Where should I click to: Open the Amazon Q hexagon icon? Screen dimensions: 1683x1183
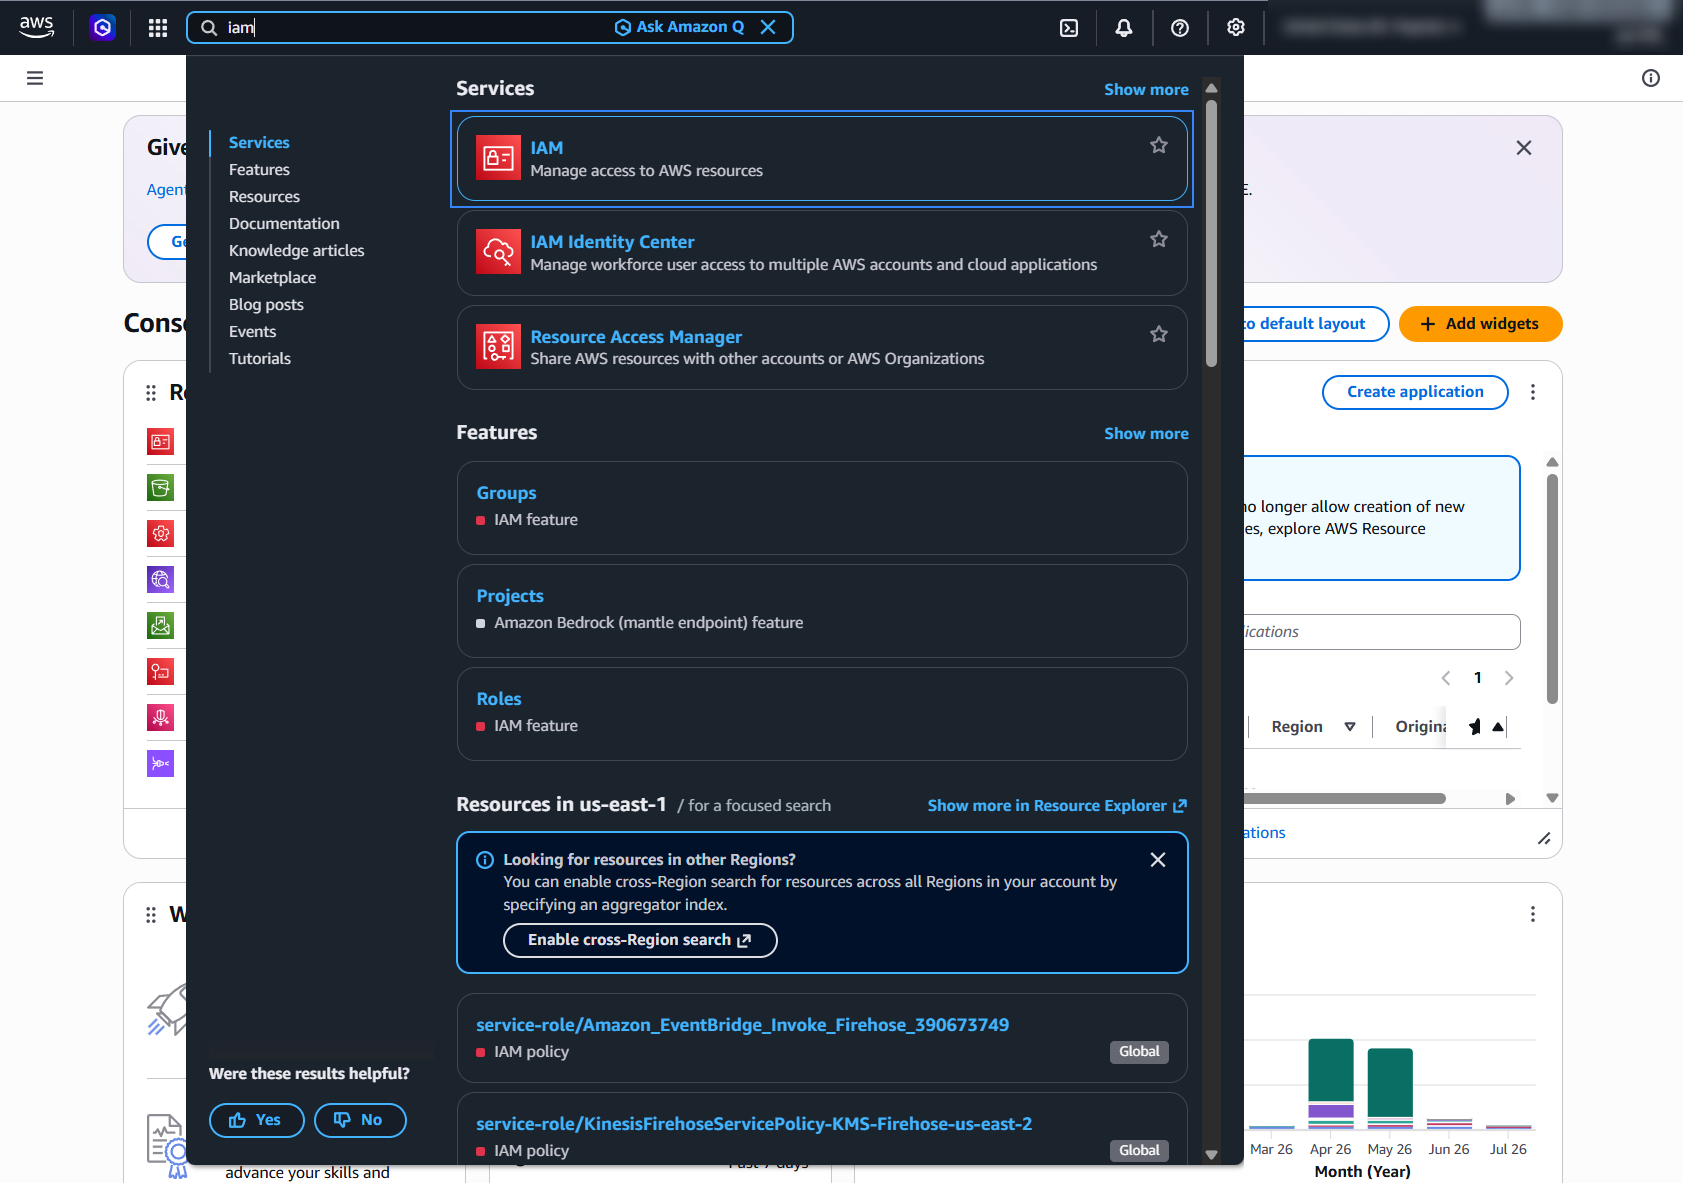(102, 27)
